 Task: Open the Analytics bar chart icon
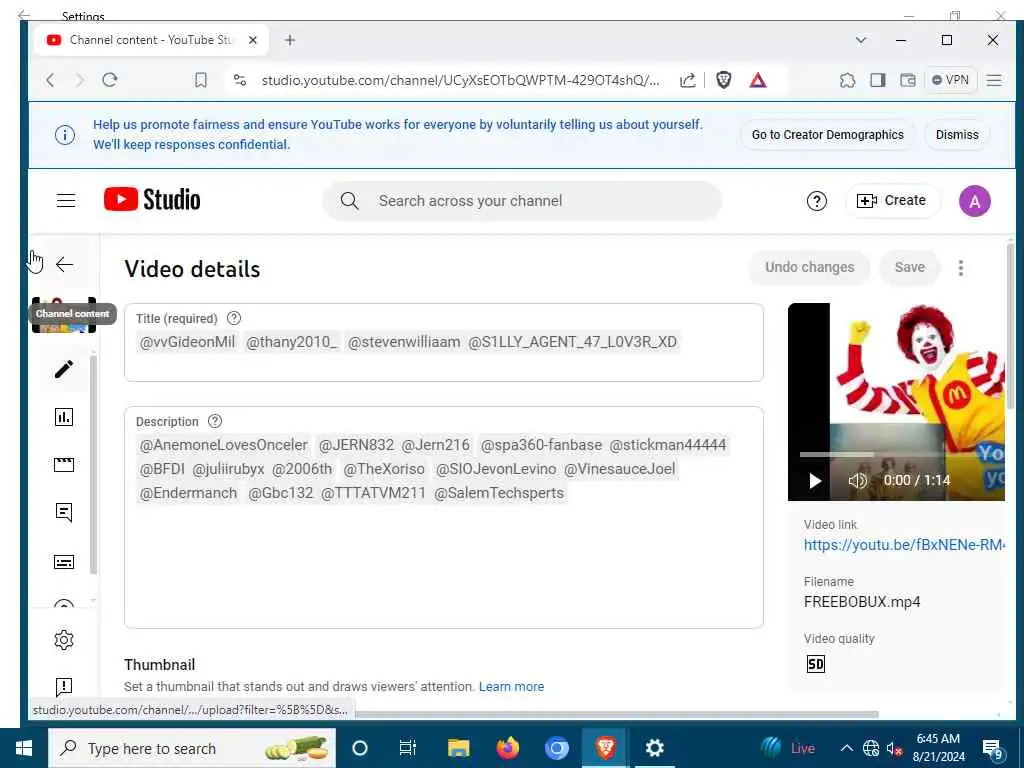click(64, 417)
